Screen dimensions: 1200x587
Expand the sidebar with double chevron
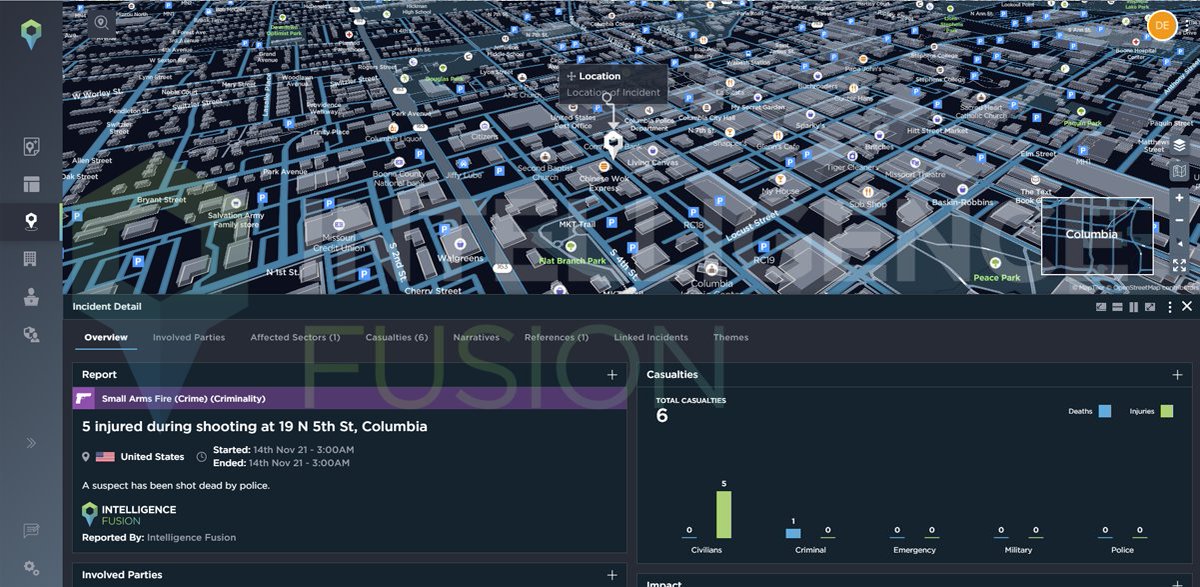click(31, 443)
